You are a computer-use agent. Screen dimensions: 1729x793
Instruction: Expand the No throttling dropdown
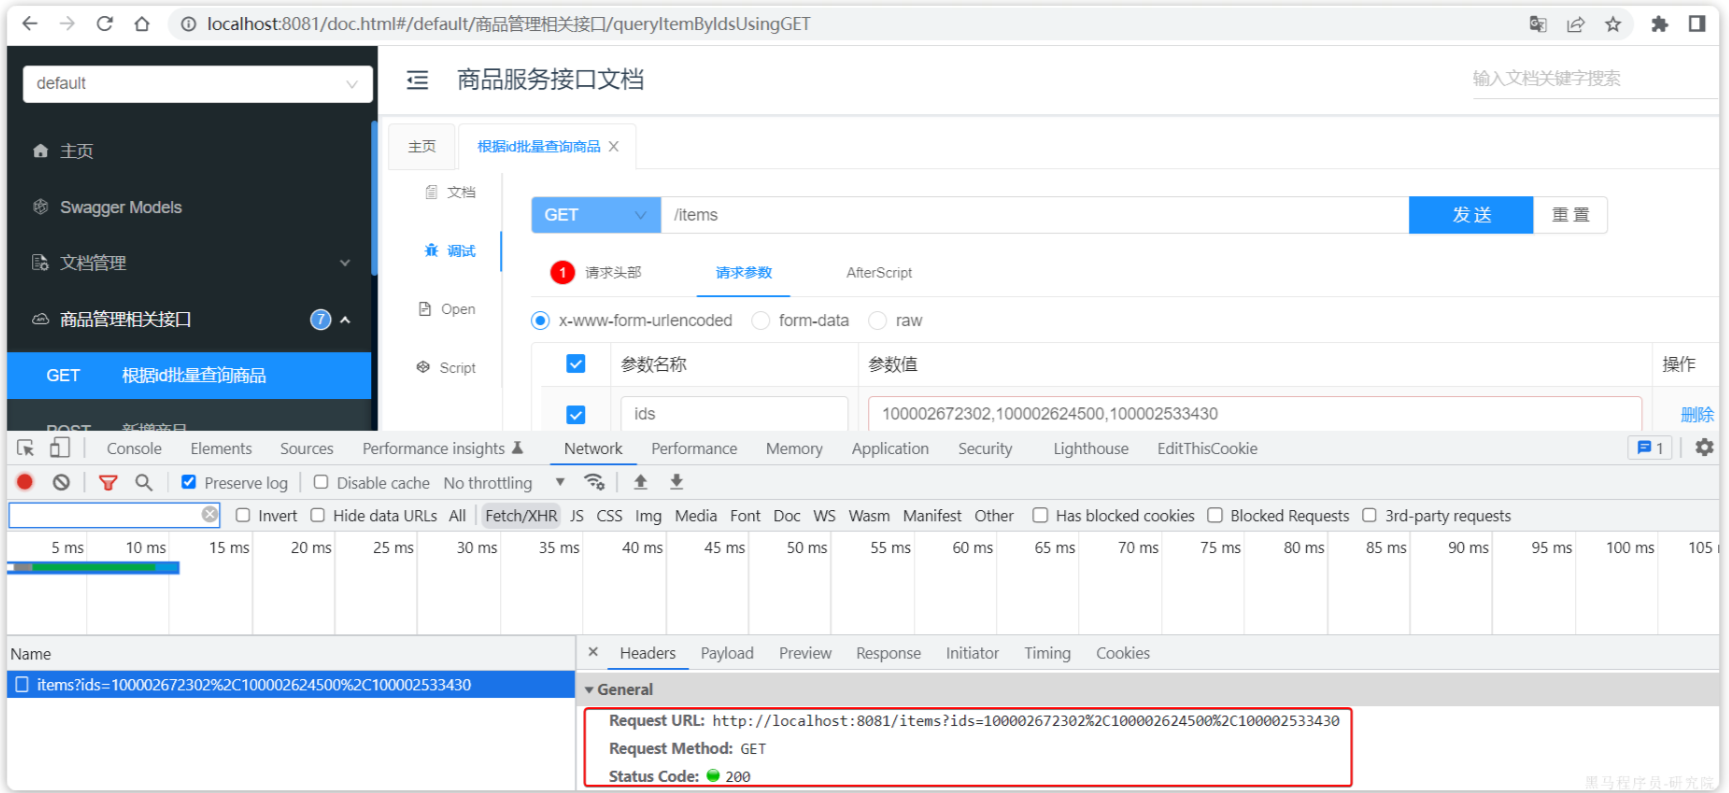(504, 483)
